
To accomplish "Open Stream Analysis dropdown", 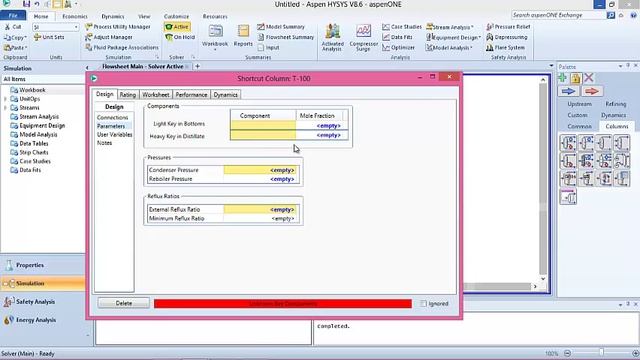I will coord(450,27).
